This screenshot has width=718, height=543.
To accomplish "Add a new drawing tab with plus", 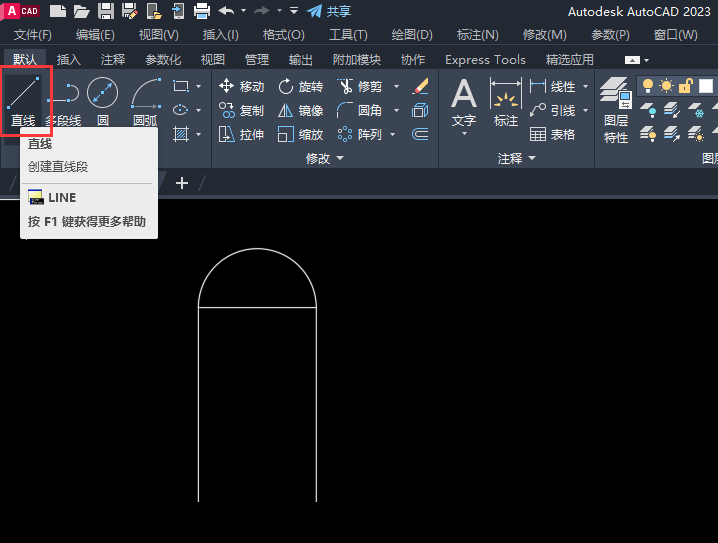I will coord(182,182).
